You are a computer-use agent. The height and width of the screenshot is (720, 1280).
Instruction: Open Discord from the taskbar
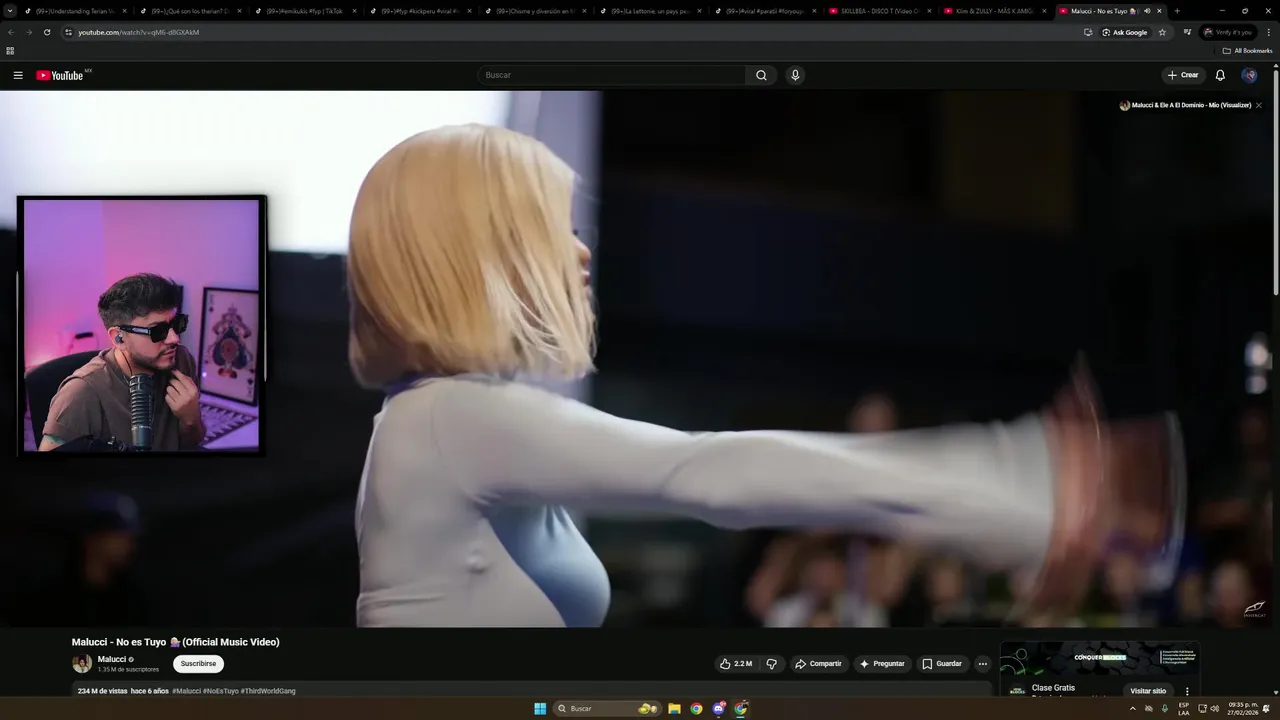click(718, 709)
